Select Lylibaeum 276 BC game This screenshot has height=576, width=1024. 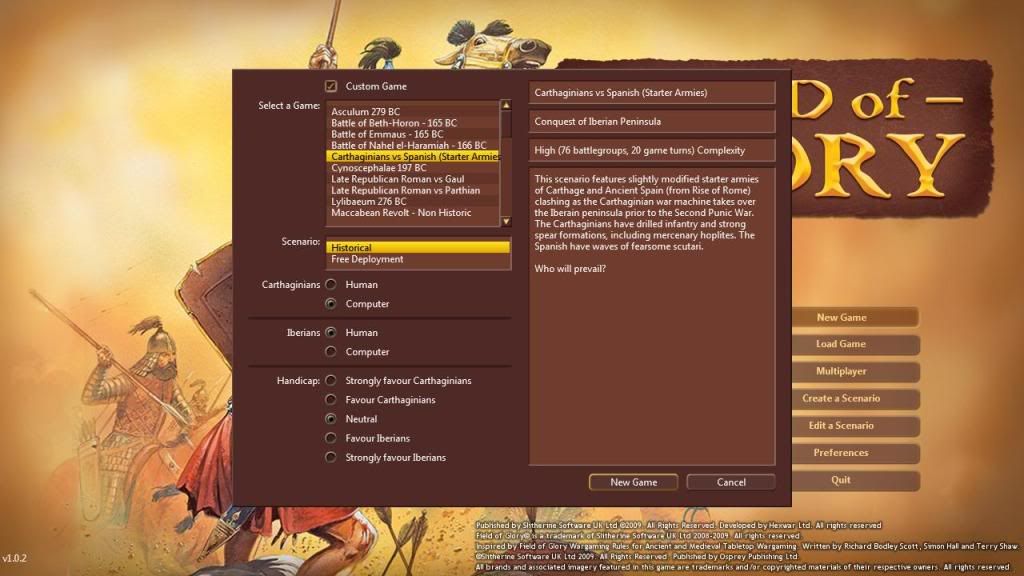click(413, 201)
